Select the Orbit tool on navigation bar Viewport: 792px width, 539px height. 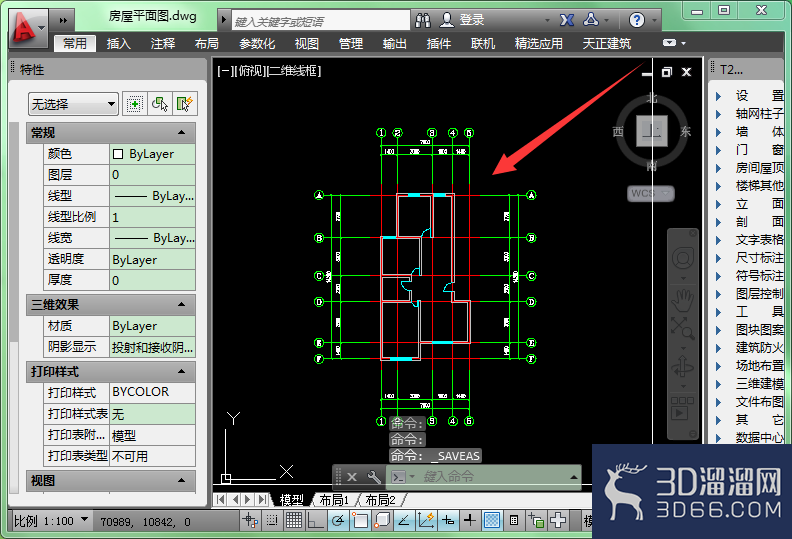click(x=682, y=367)
